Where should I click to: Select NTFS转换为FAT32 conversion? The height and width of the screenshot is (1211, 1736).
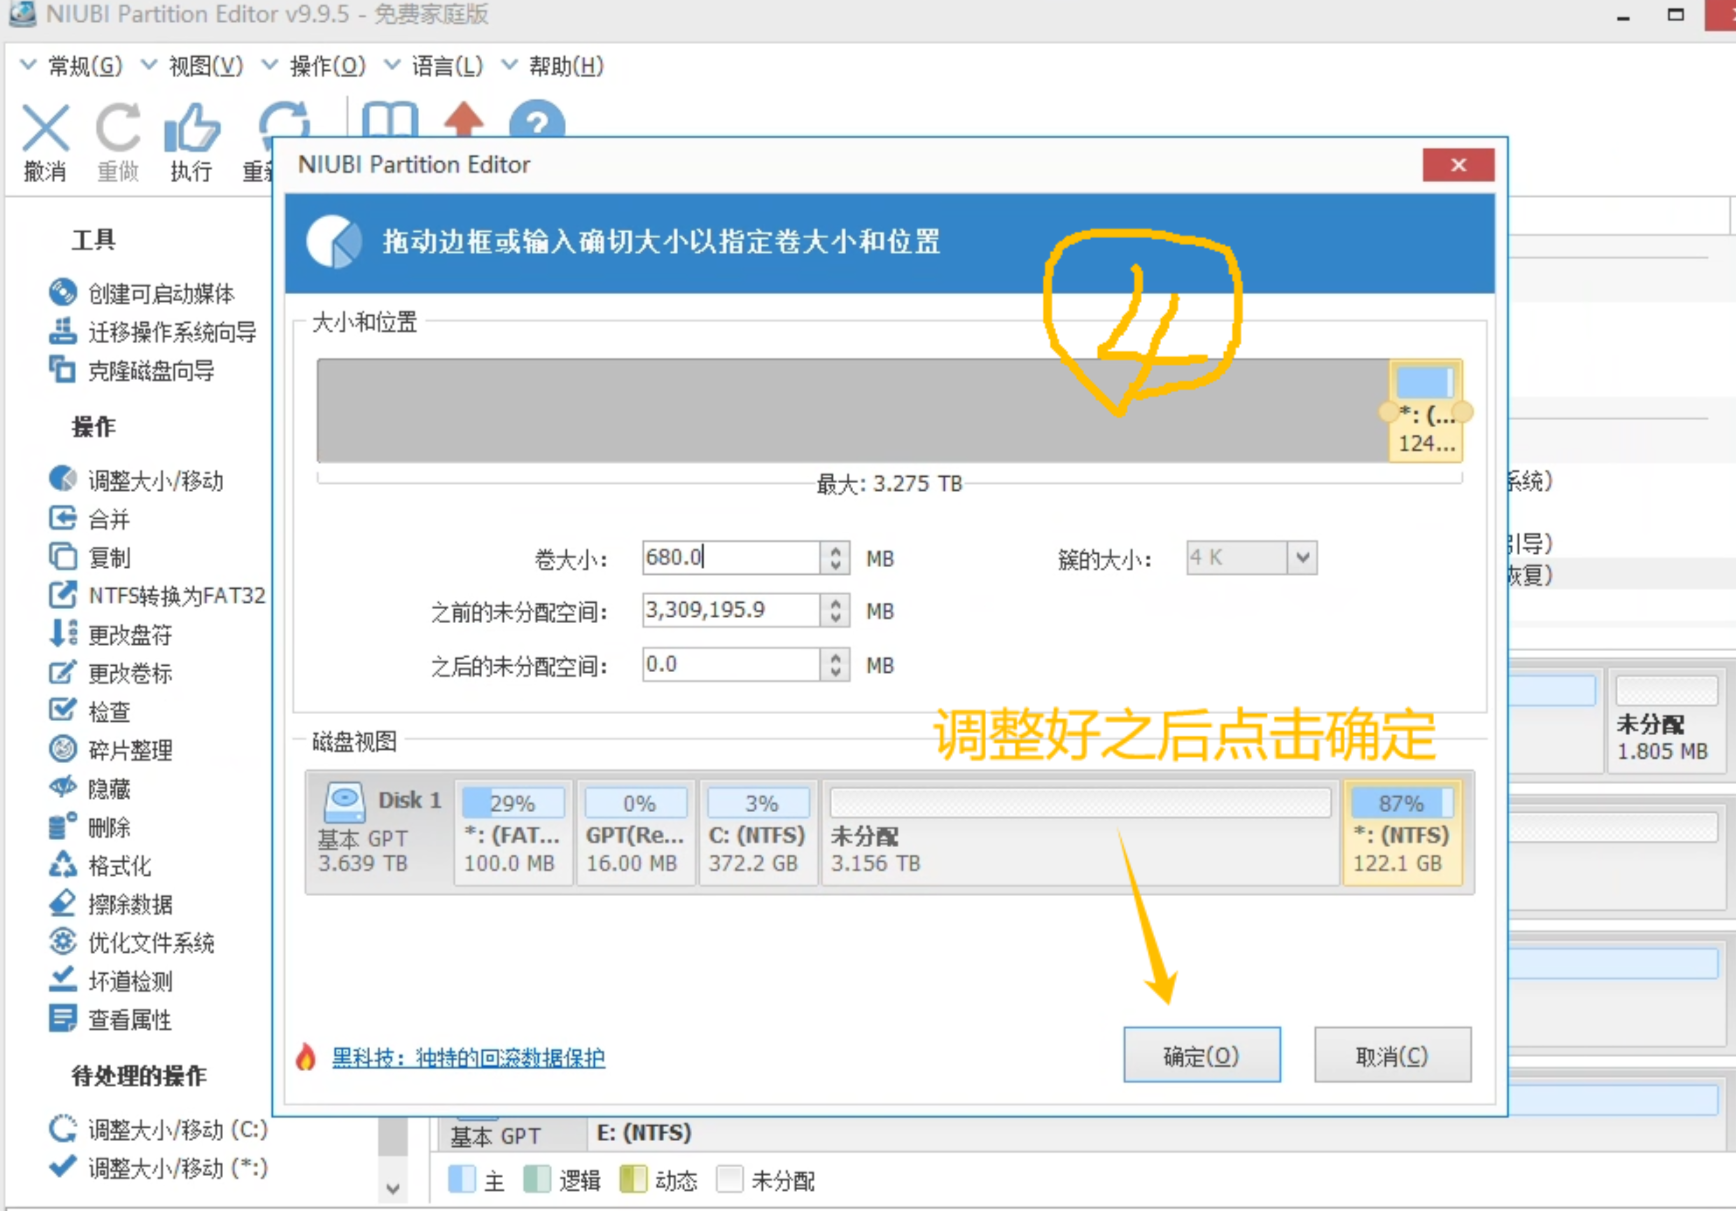pyautogui.click(x=157, y=595)
